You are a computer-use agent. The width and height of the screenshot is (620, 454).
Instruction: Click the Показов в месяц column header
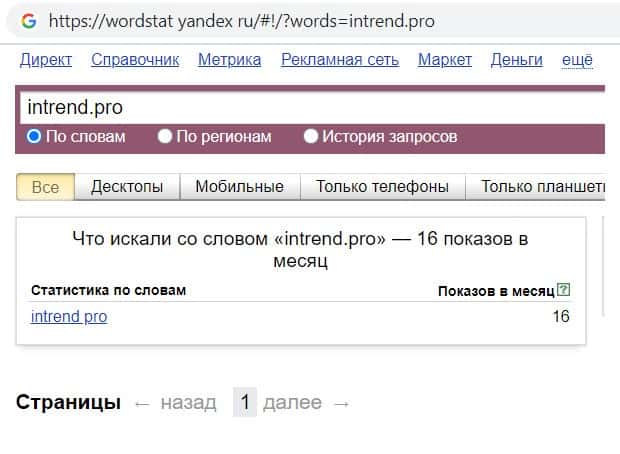point(496,291)
